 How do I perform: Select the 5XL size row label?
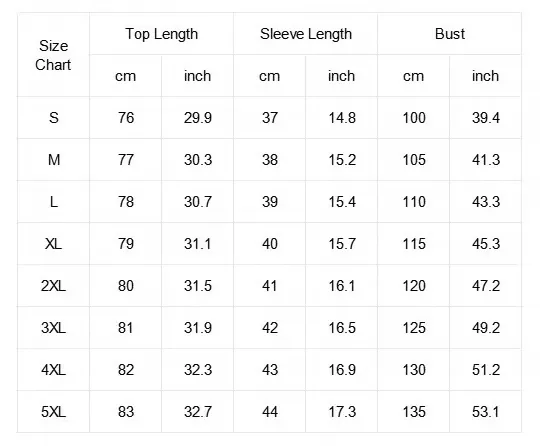tap(53, 412)
